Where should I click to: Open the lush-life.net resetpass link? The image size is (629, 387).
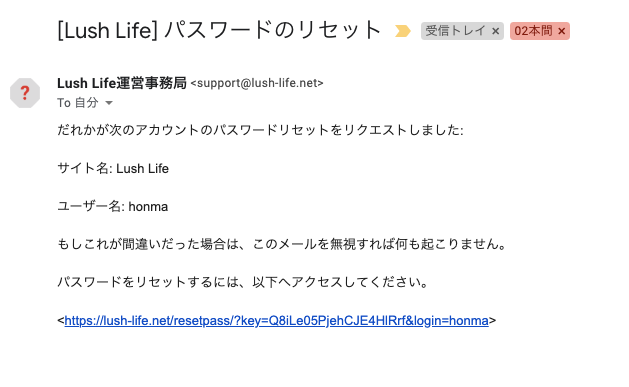pos(276,320)
